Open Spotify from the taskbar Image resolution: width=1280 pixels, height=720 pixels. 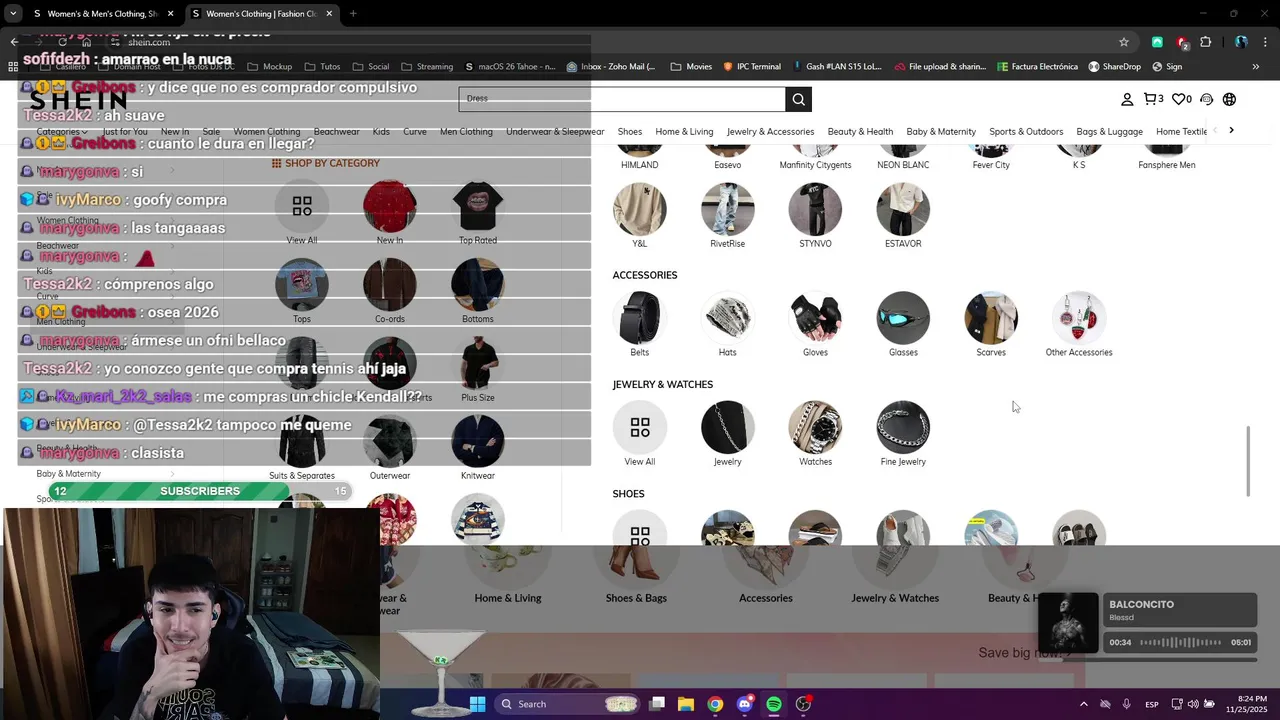coord(774,704)
